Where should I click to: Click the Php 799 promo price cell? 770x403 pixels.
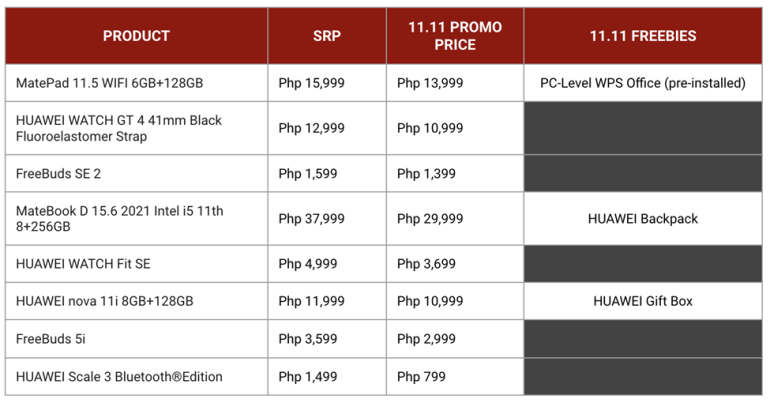click(x=455, y=376)
